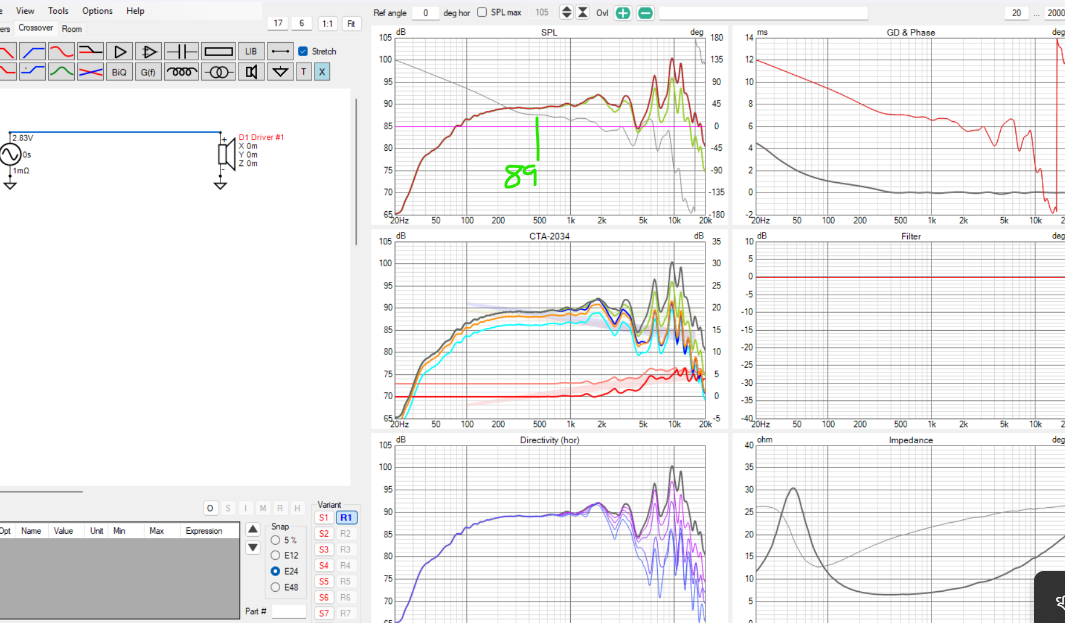Select variant S1
Screen dimensions: 1065x623
324,518
